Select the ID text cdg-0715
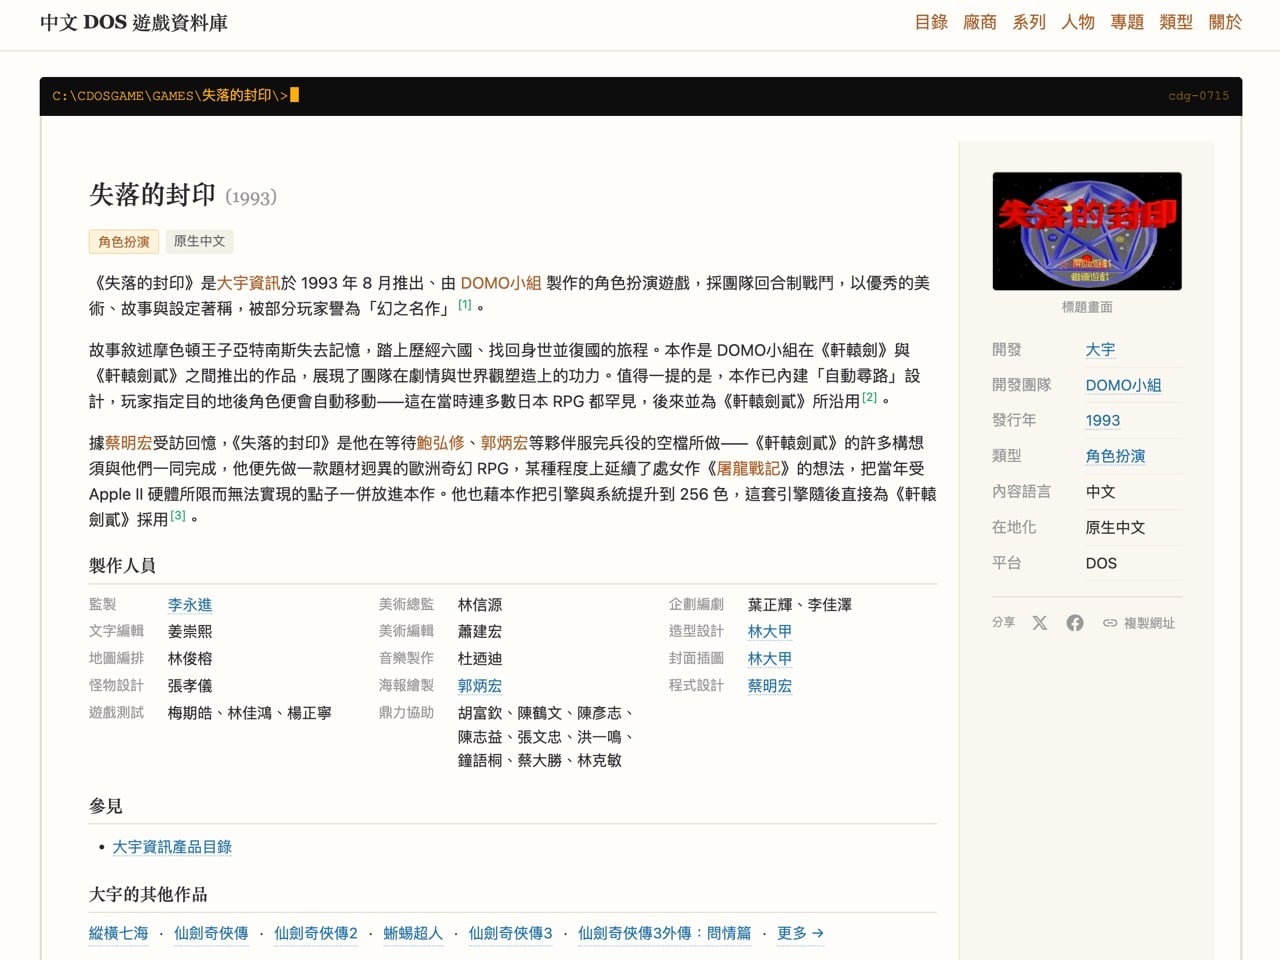Screen dimensions: 1280x960 click(x=1199, y=96)
